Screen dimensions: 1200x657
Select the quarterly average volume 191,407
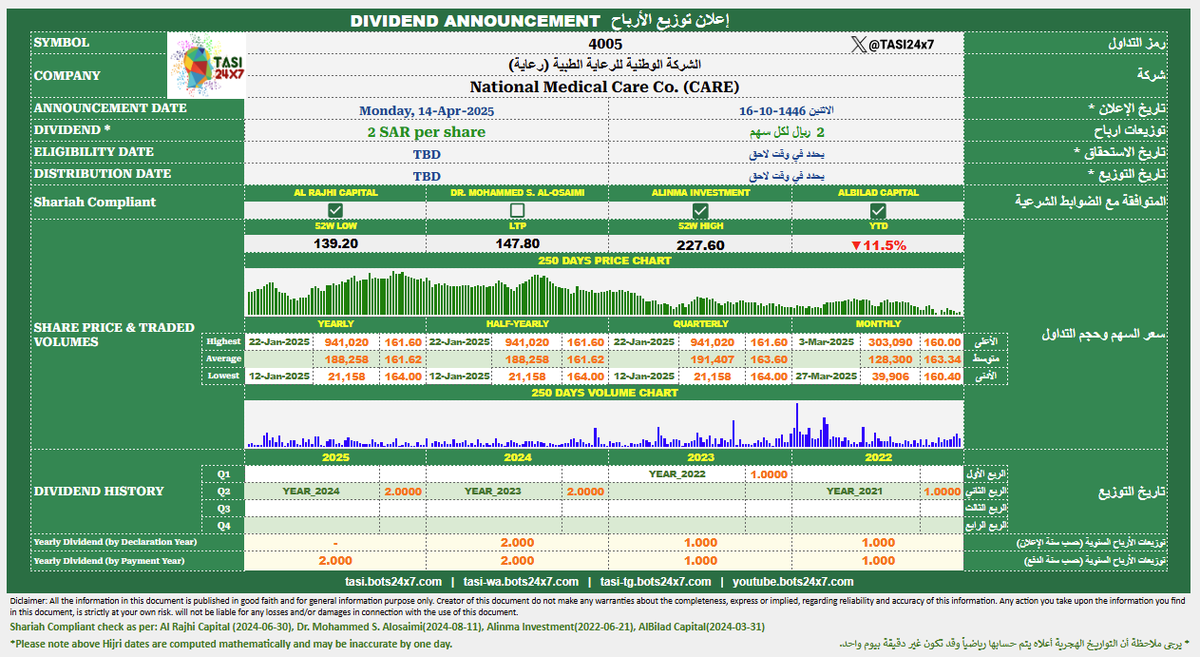pyautogui.click(x=713, y=358)
